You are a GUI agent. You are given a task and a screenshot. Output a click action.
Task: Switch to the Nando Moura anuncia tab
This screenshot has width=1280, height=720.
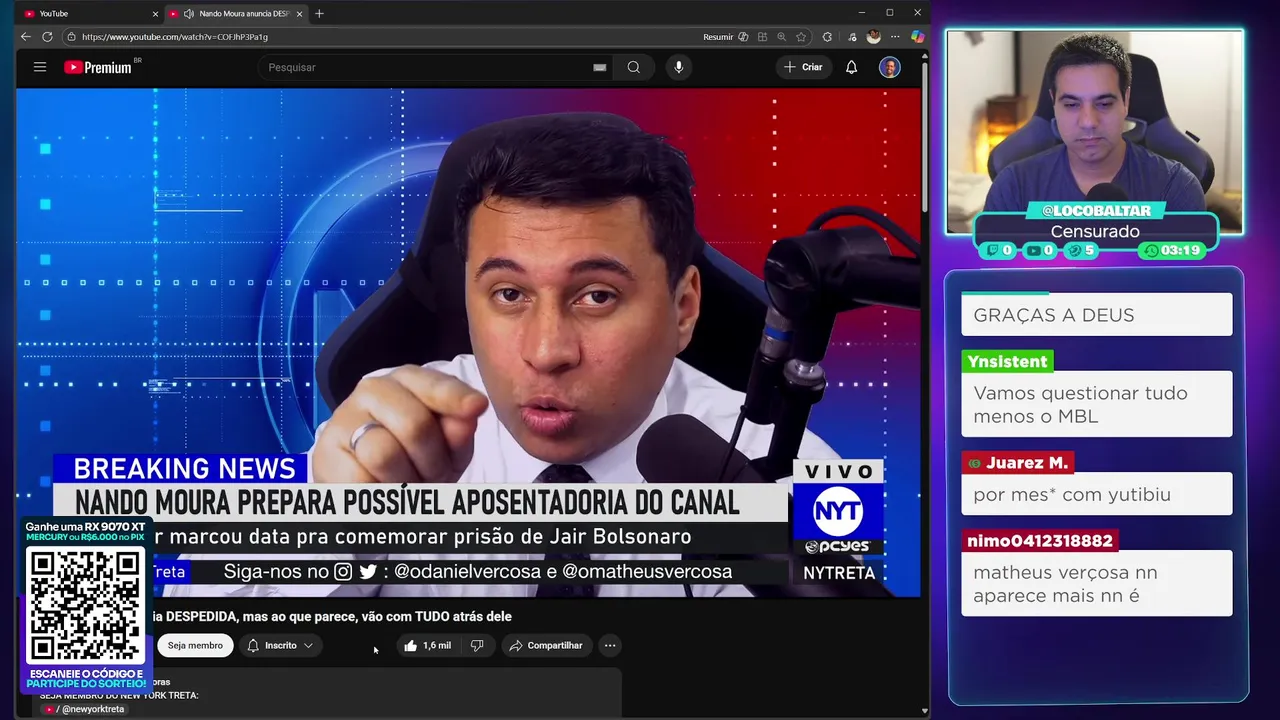(x=236, y=14)
